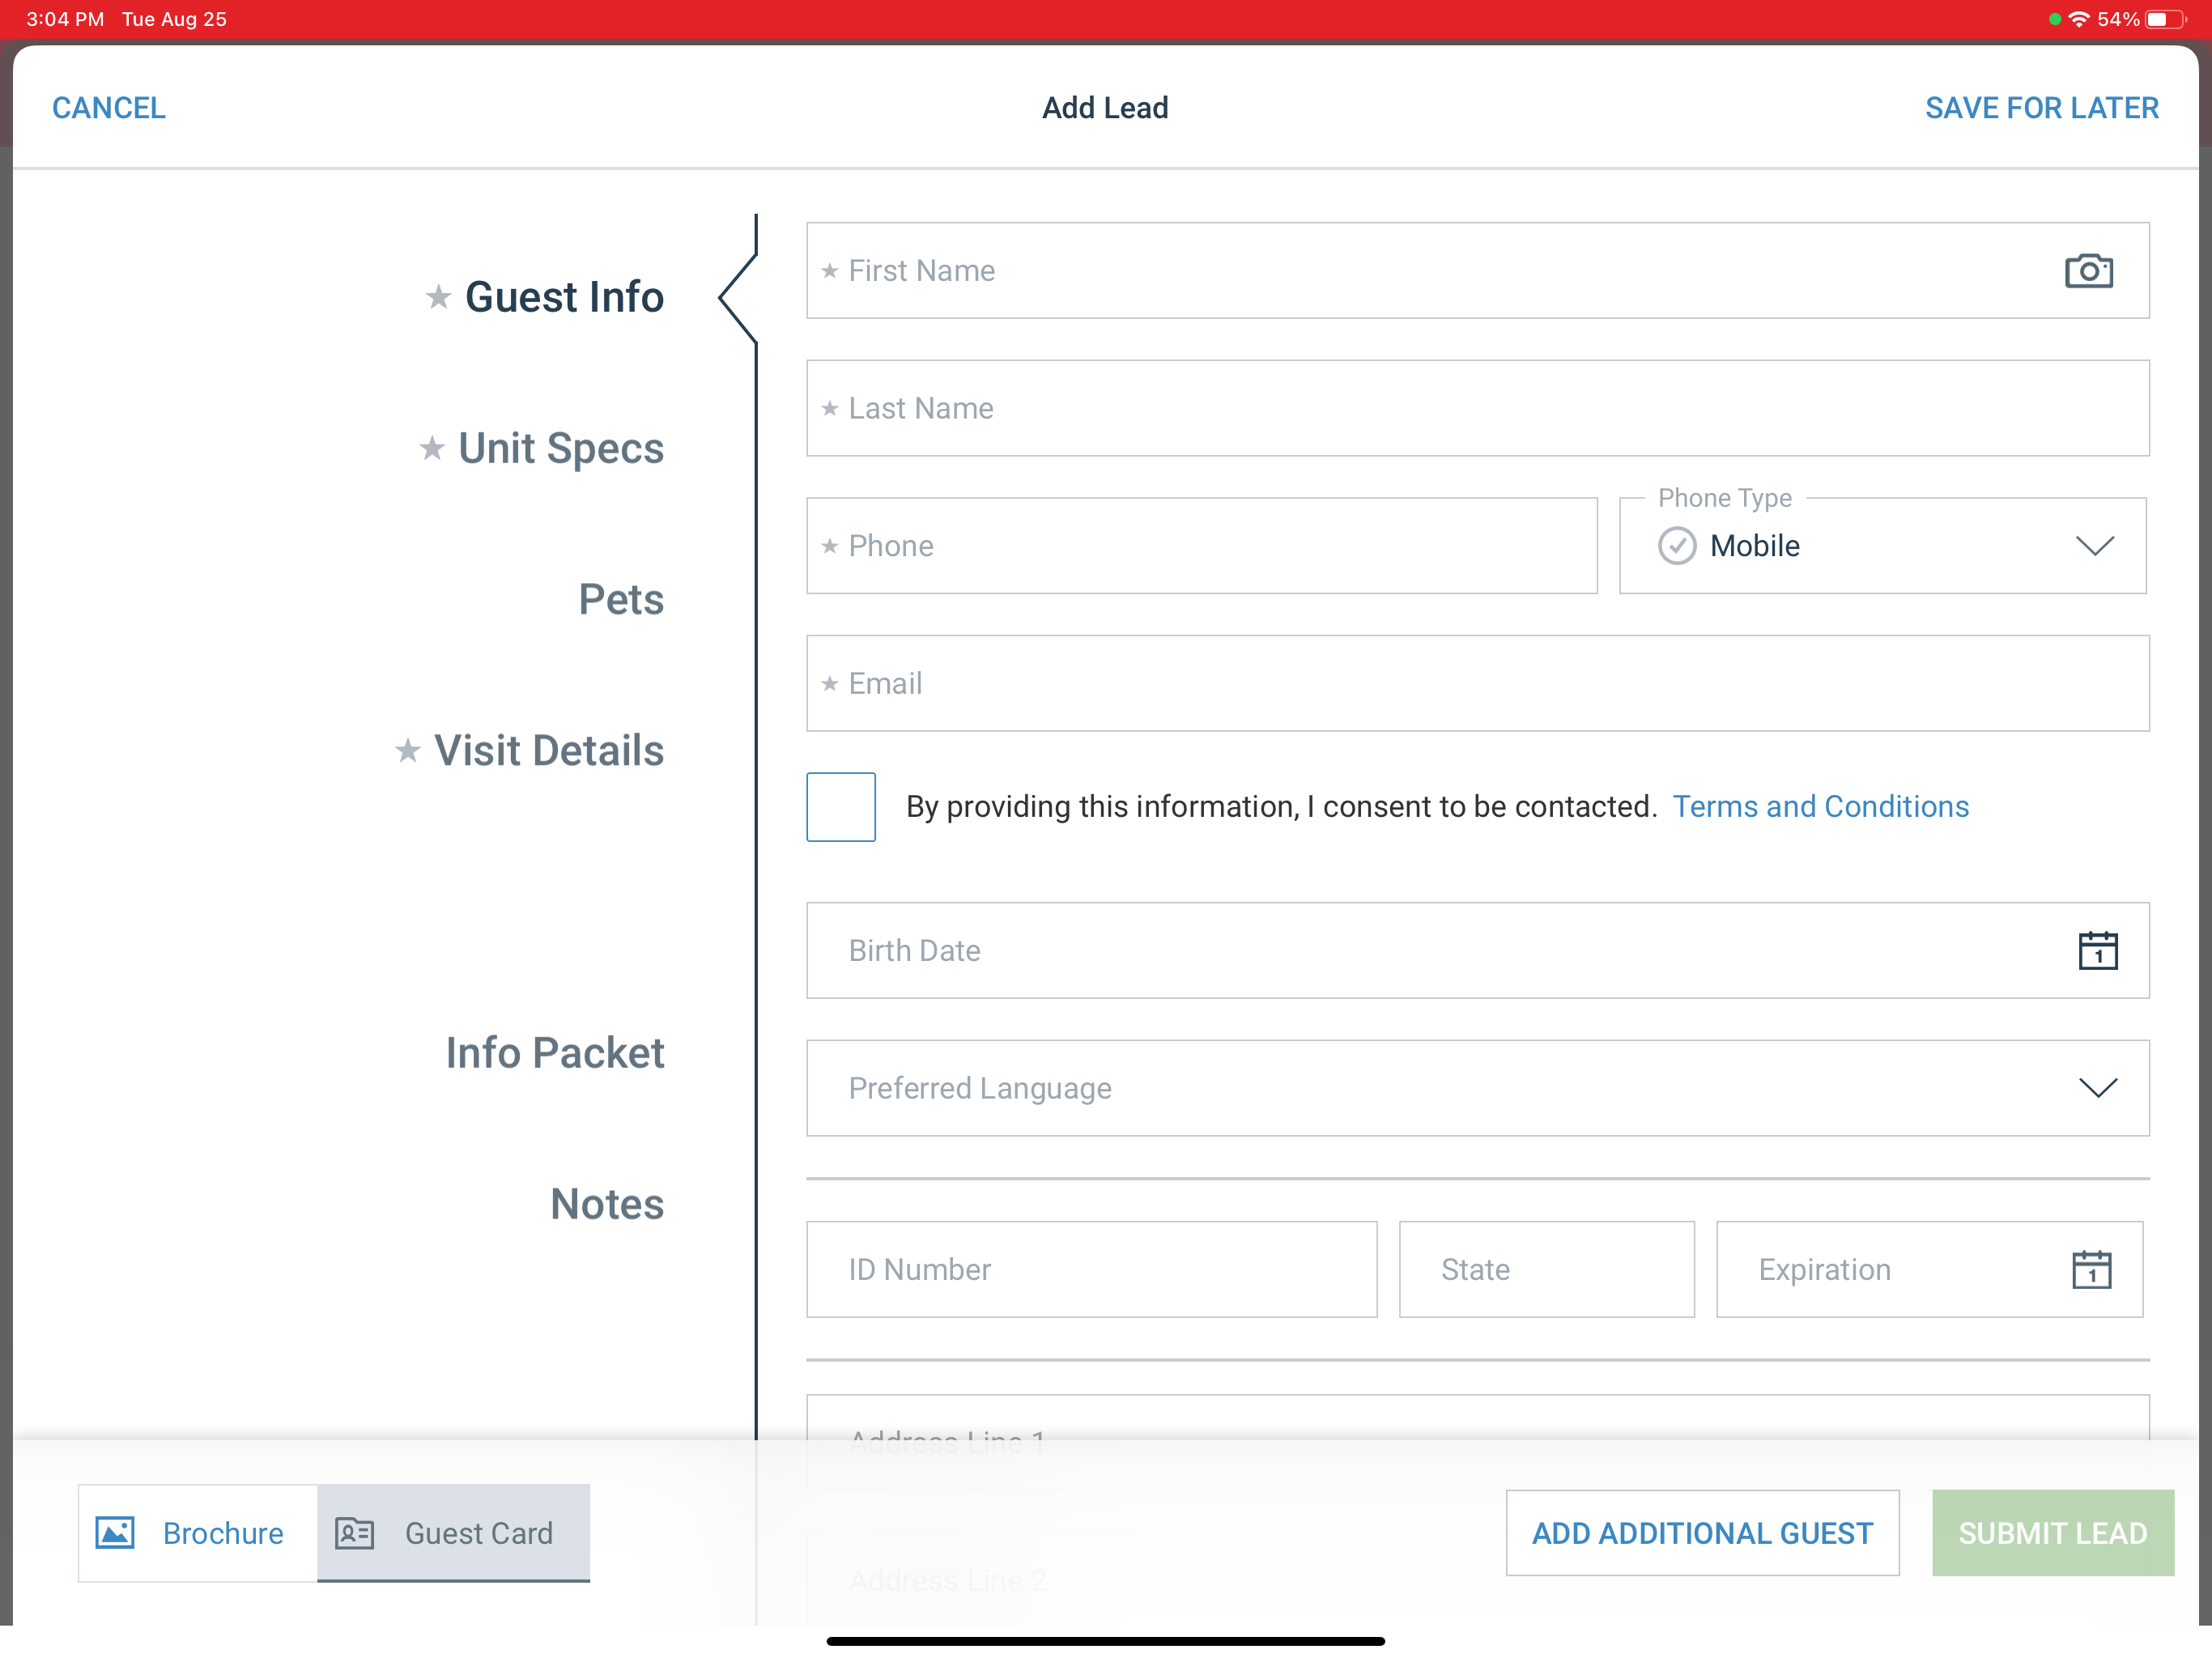Image resolution: width=2212 pixels, height=1658 pixels.
Task: Click the Guest Card ID icon
Action: point(355,1533)
